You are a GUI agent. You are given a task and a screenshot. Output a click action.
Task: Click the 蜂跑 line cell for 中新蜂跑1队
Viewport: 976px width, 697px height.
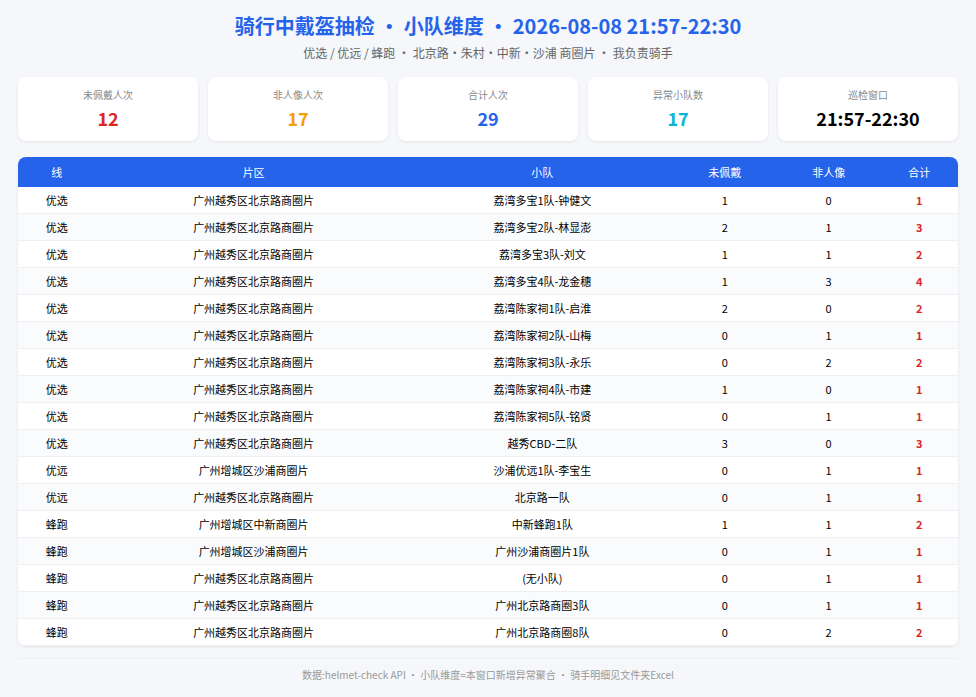point(57,525)
